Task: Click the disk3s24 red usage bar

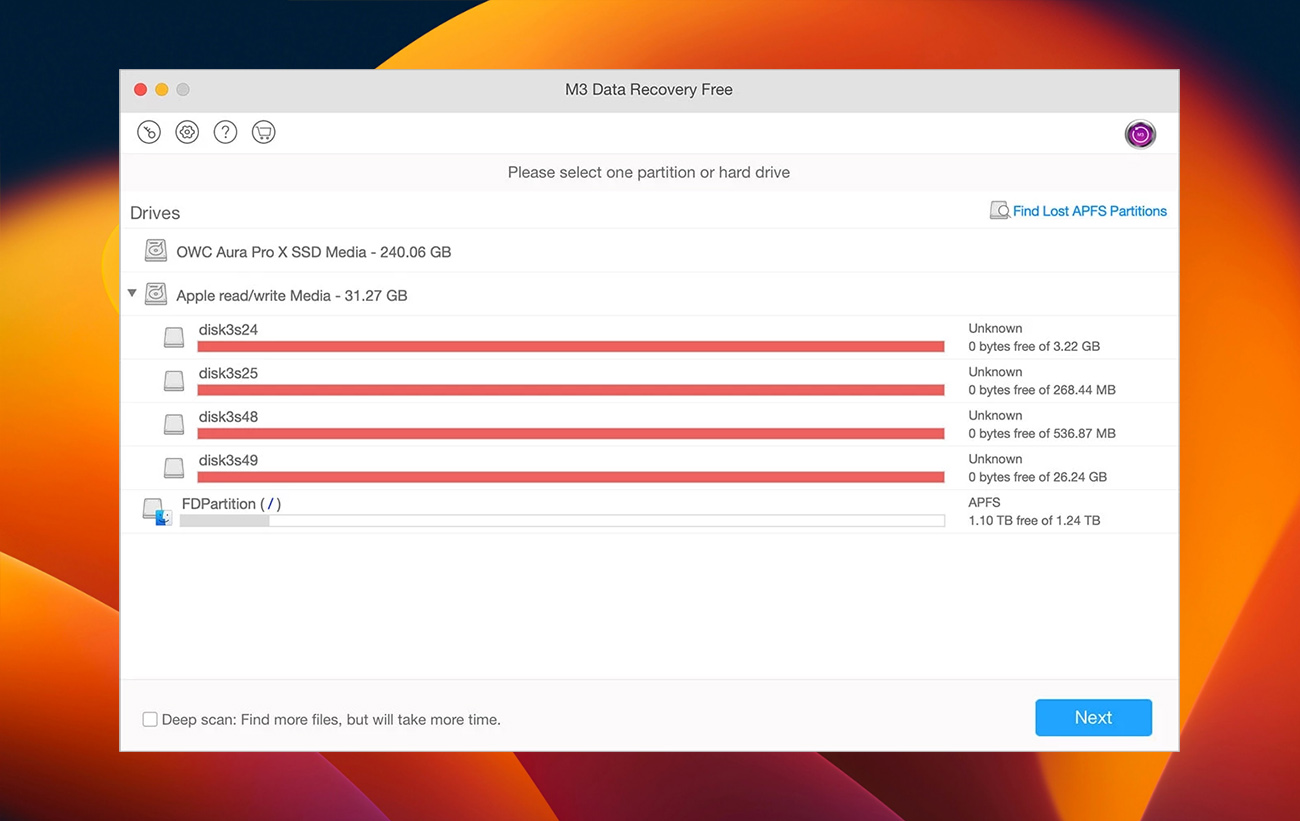Action: point(571,347)
